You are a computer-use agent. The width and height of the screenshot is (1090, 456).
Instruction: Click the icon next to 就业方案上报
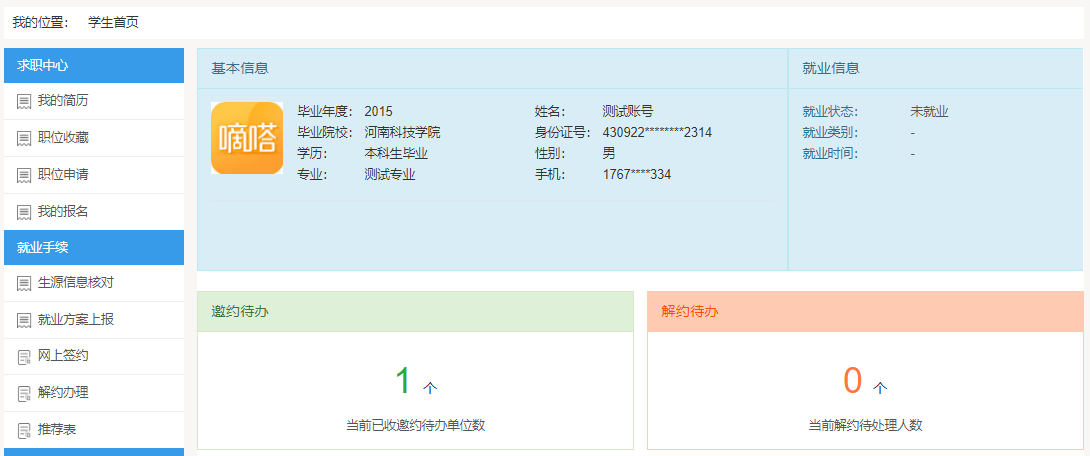point(24,321)
